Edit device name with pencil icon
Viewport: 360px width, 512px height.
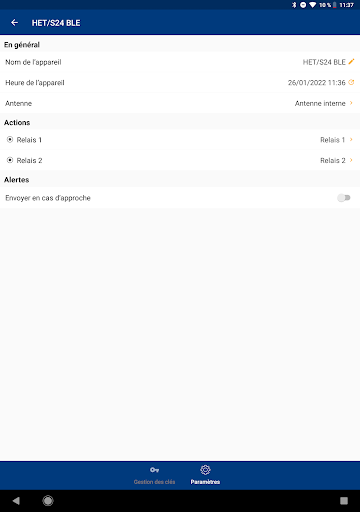(351, 62)
